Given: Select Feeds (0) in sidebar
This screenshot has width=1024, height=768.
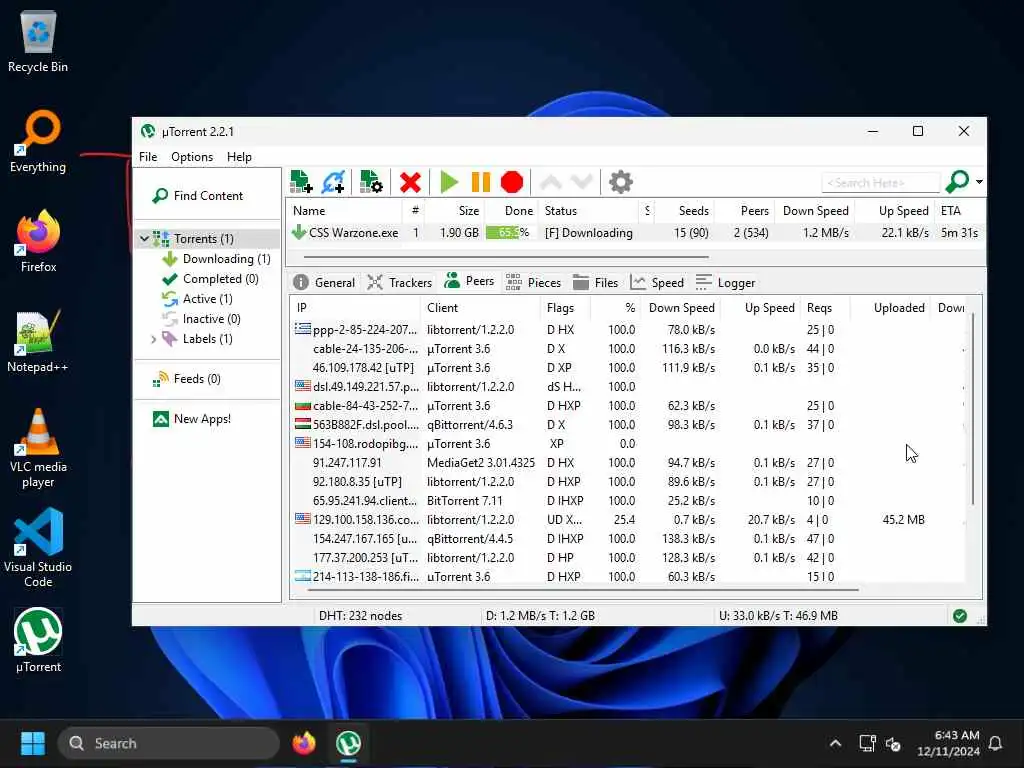Looking at the screenshot, I should 187,379.
